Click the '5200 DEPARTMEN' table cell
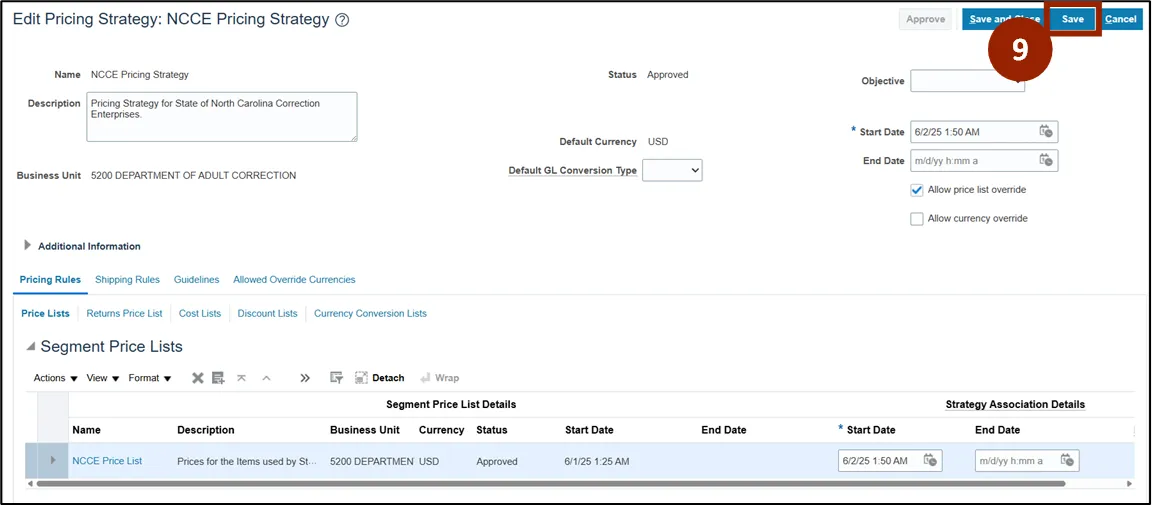Image resolution: width=1152 pixels, height=506 pixels. click(371, 461)
